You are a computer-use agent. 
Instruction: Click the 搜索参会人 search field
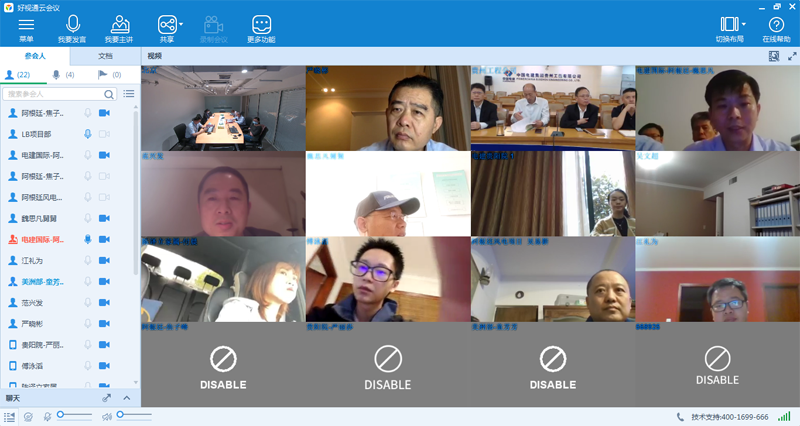coord(58,93)
